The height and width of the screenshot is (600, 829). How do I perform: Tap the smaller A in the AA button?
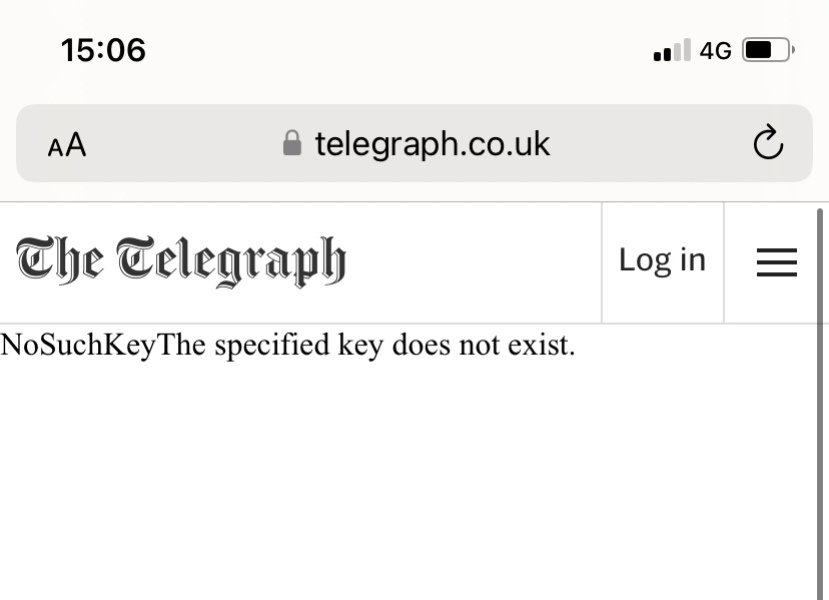pos(55,148)
